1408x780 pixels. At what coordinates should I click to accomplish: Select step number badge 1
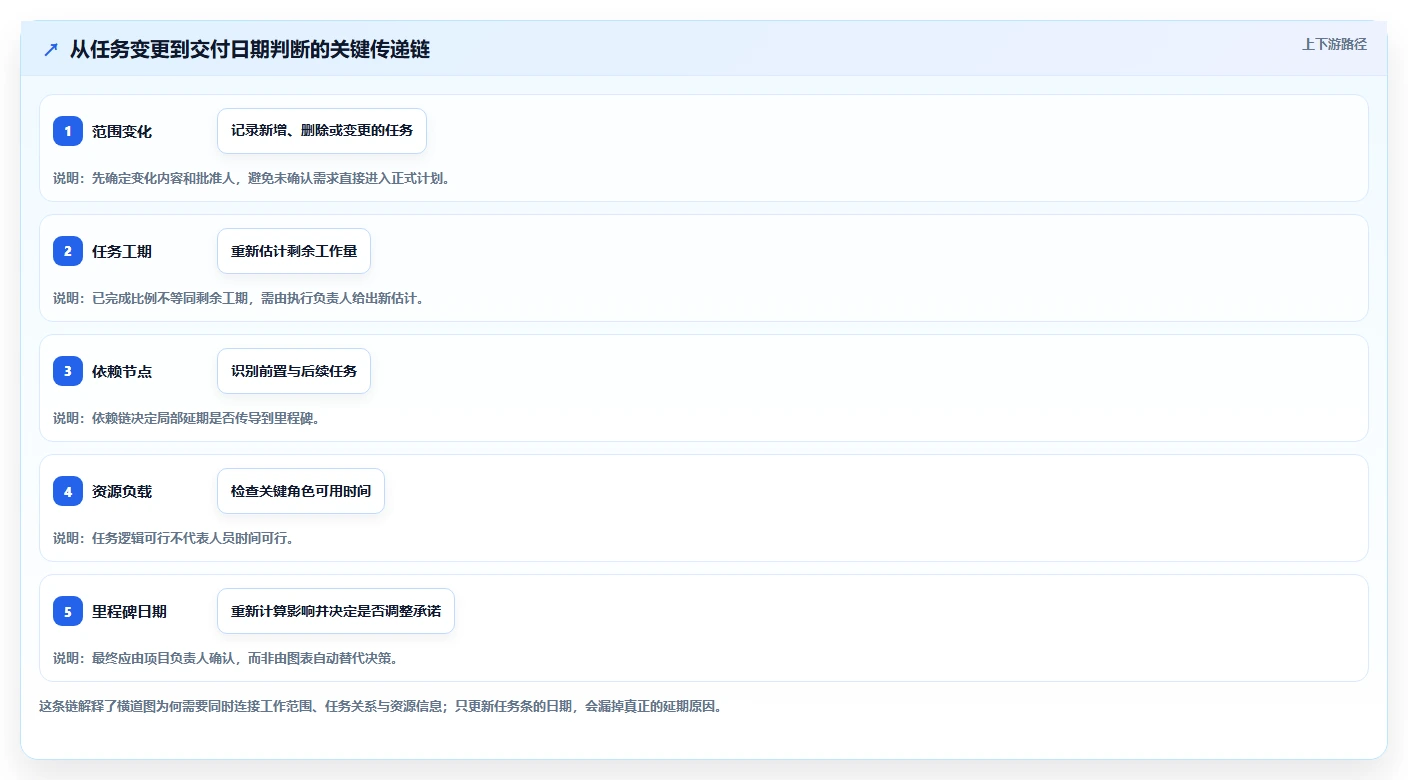click(68, 131)
